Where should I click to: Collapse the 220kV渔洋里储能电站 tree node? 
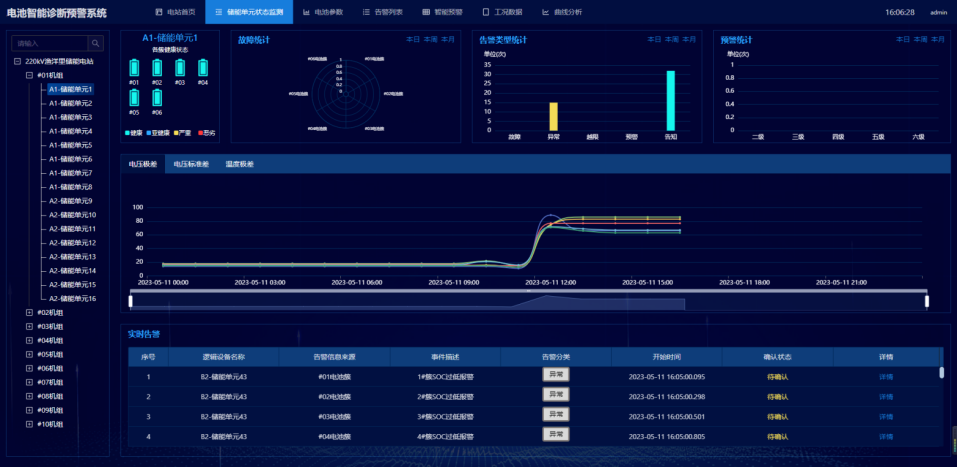pyautogui.click(x=18, y=62)
